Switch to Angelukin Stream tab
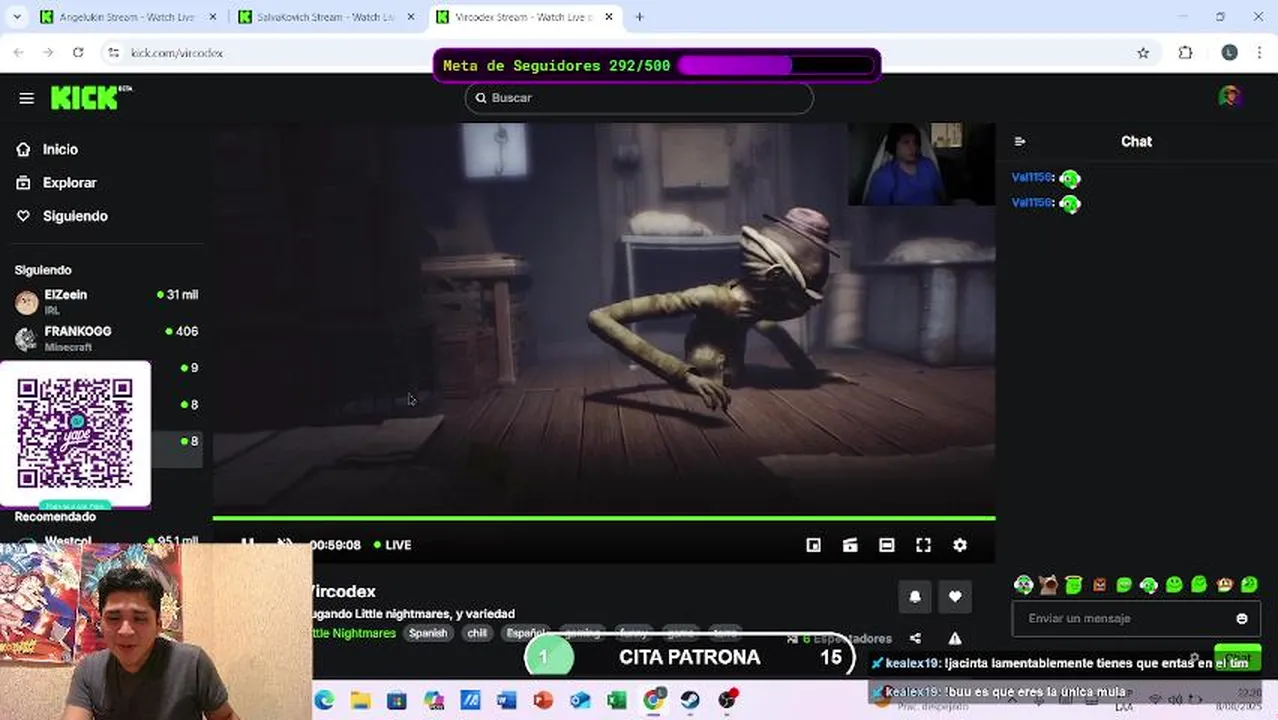This screenshot has height=720, width=1278. (x=125, y=17)
